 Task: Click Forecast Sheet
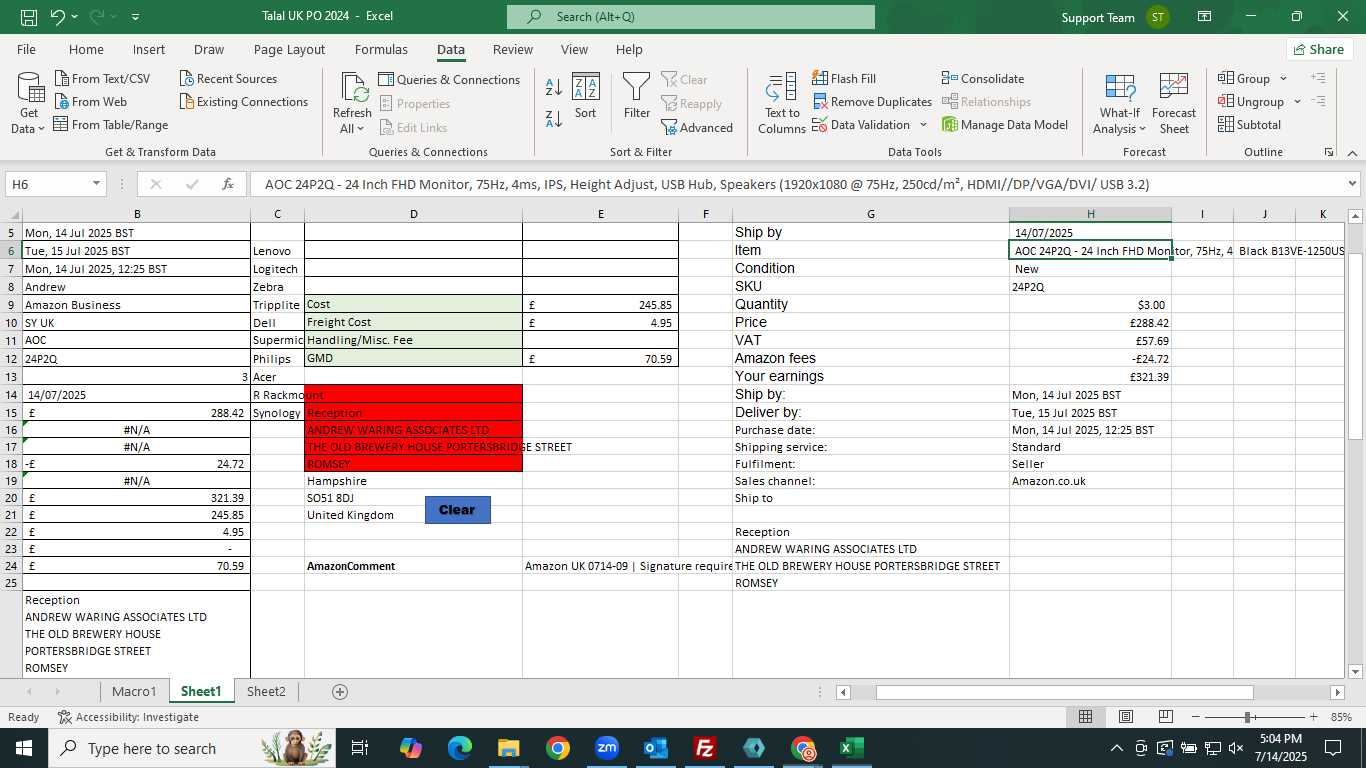(1174, 104)
